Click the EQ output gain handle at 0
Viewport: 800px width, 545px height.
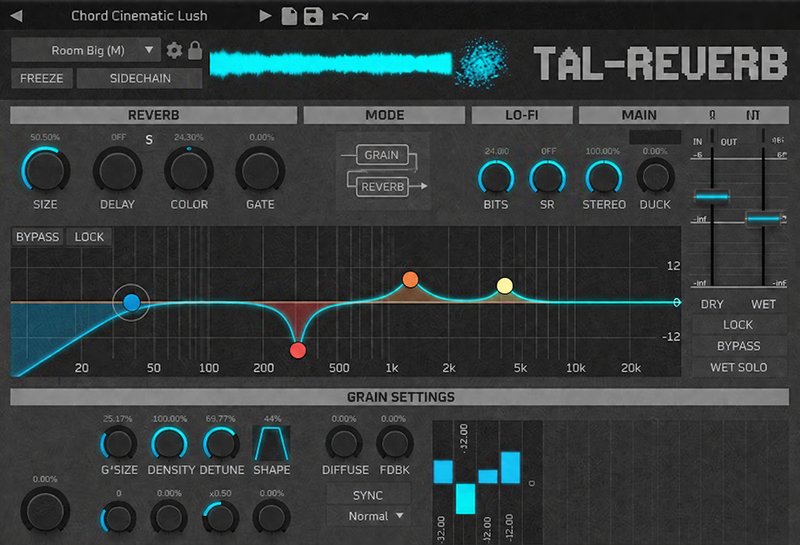coord(677,303)
